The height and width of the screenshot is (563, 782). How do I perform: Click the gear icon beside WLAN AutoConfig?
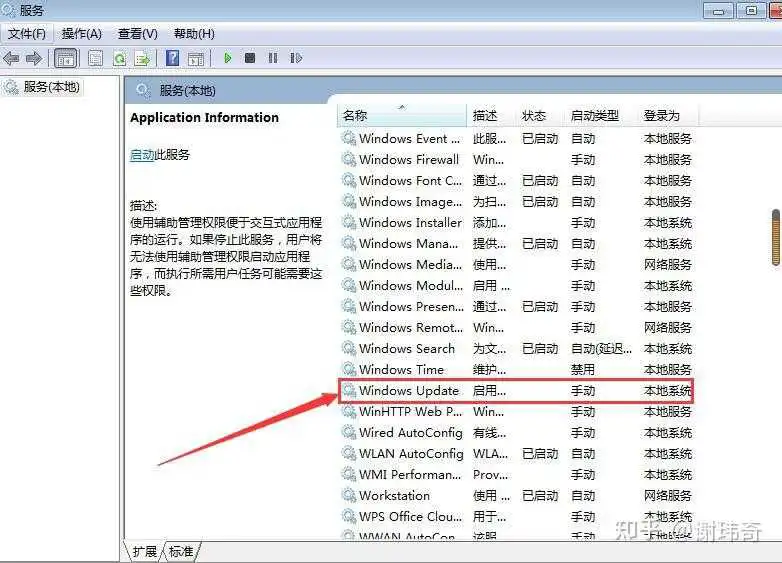(x=349, y=453)
